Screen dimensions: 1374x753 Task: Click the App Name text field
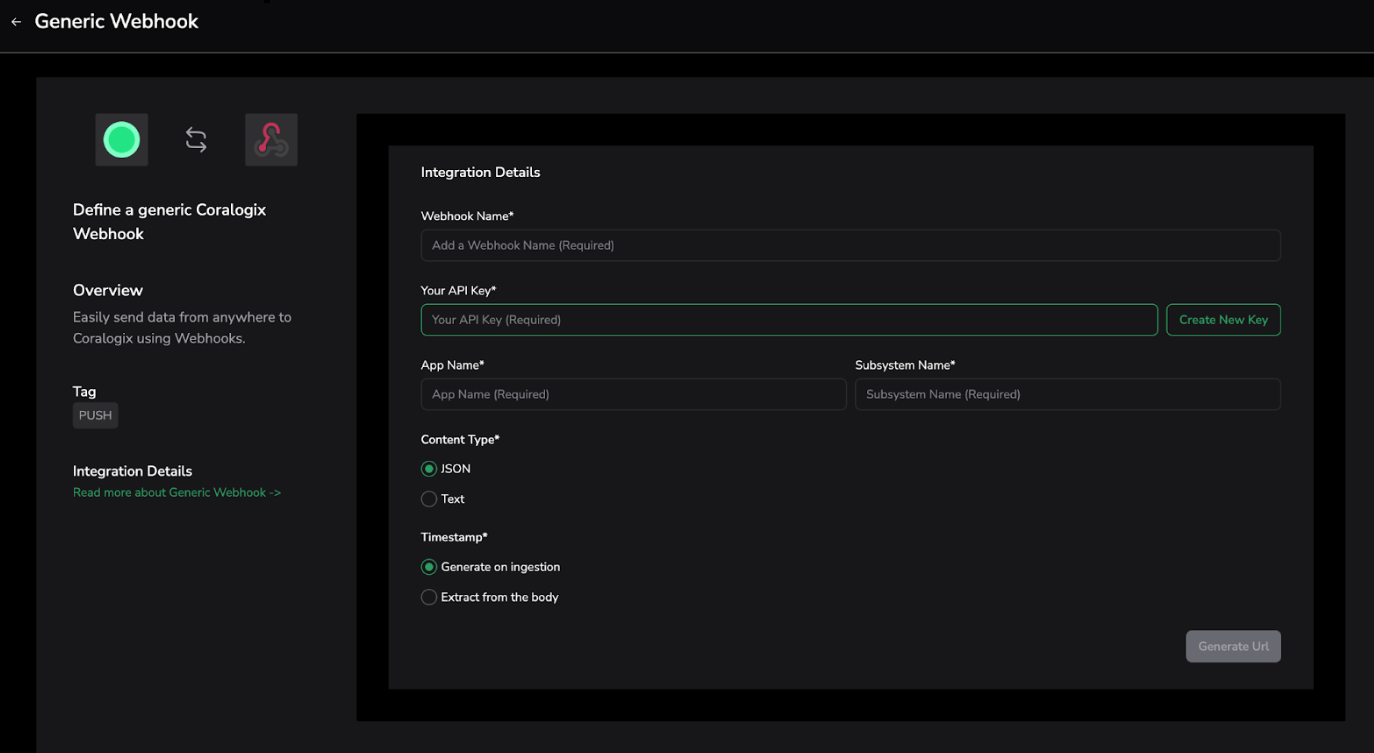633,394
